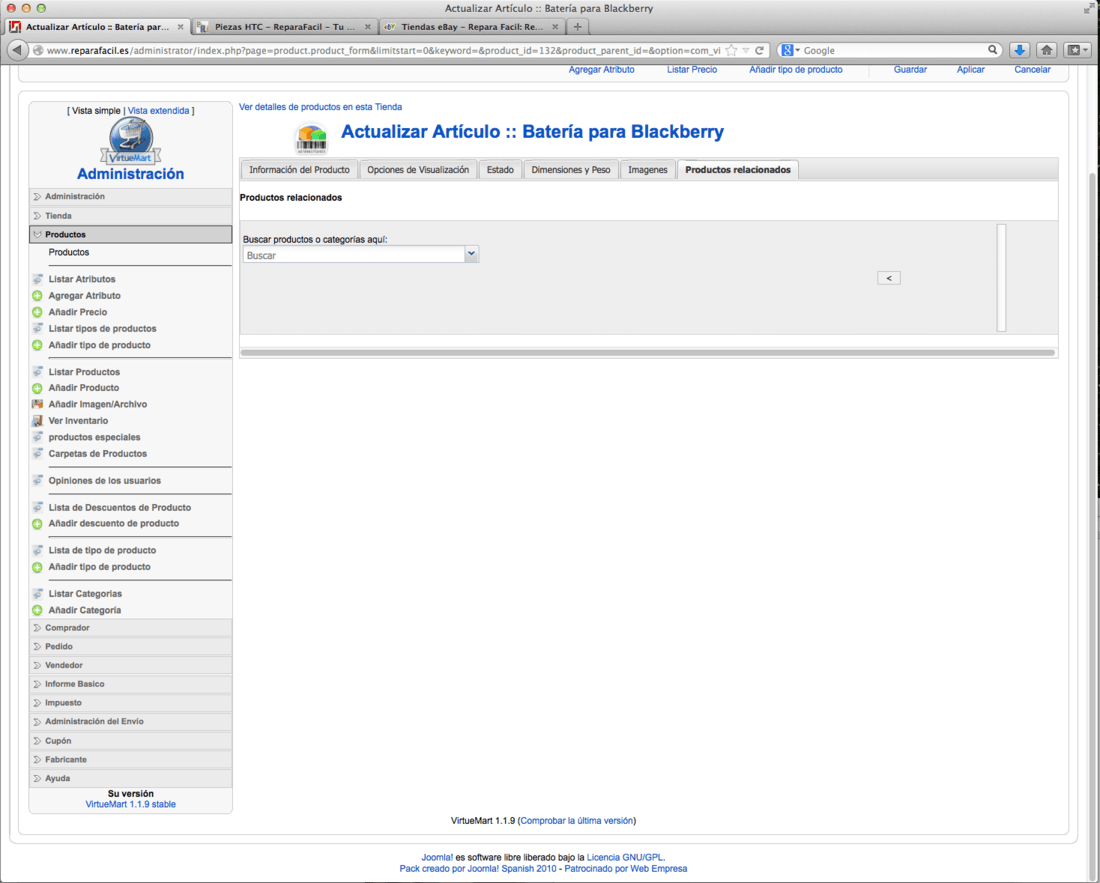
Task: Select the Productos relacionados tab
Action: click(x=738, y=170)
